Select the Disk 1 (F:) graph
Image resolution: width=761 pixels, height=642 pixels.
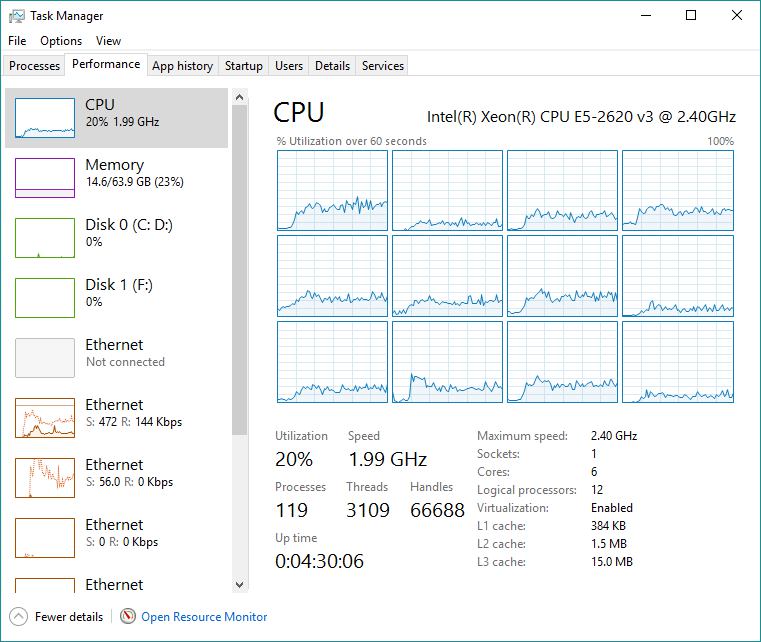click(x=45, y=298)
